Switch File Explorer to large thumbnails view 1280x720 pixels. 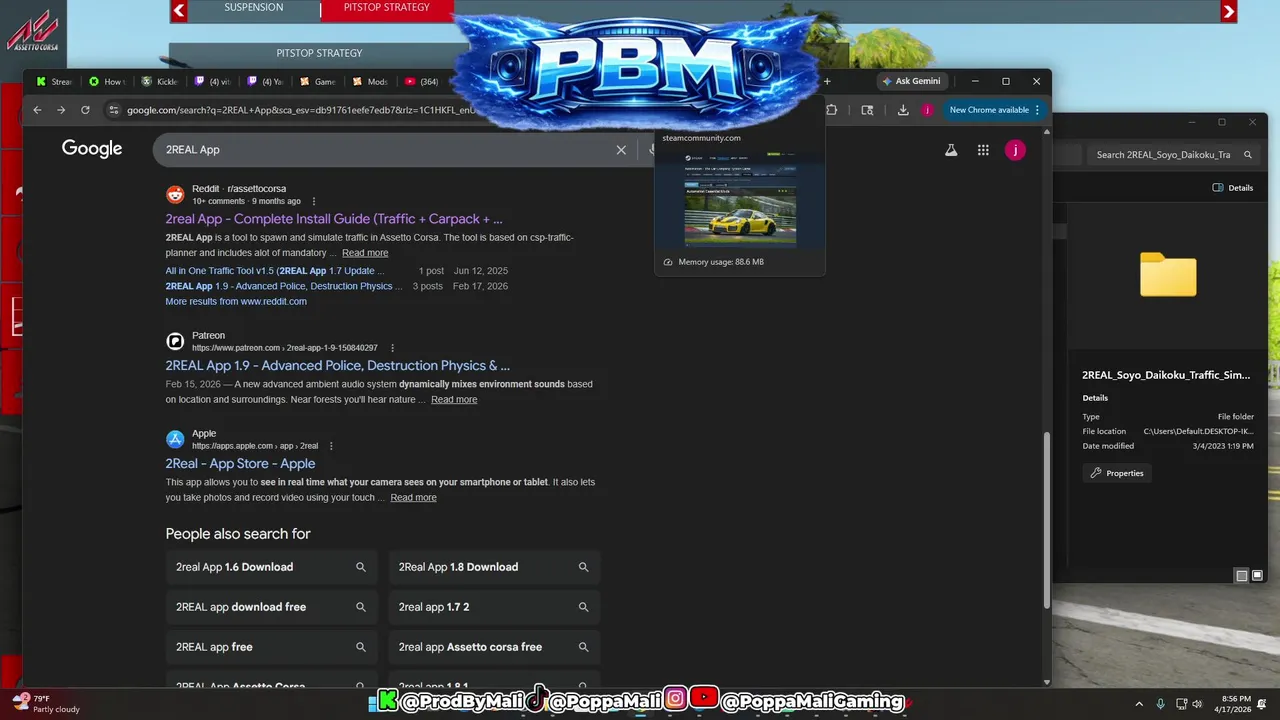pos(1257,575)
